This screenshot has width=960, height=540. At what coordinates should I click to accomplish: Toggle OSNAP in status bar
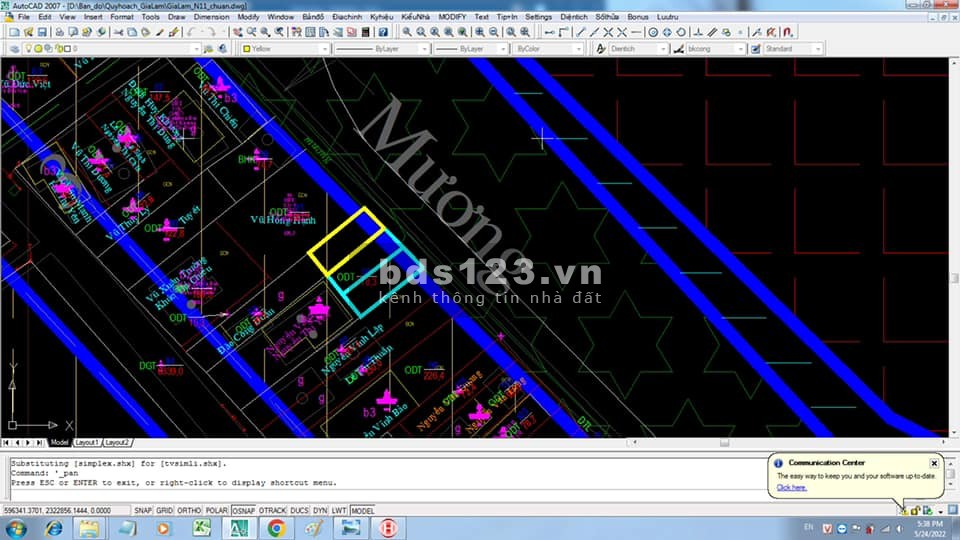click(x=243, y=510)
